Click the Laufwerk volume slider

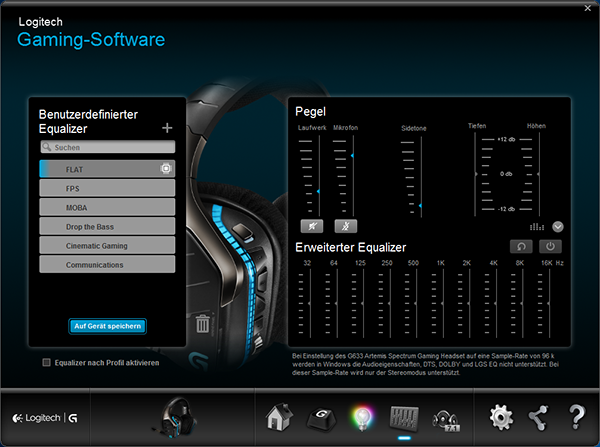click(319, 176)
